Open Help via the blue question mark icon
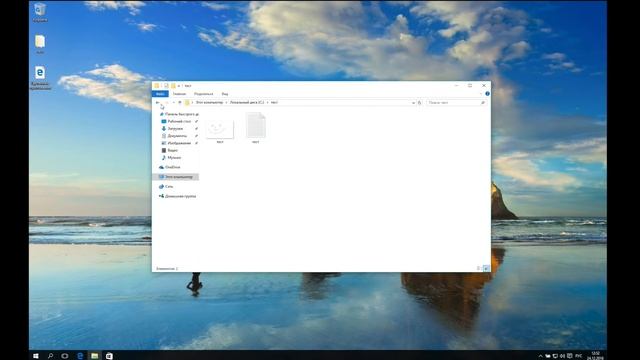The image size is (640, 360). tap(487, 94)
